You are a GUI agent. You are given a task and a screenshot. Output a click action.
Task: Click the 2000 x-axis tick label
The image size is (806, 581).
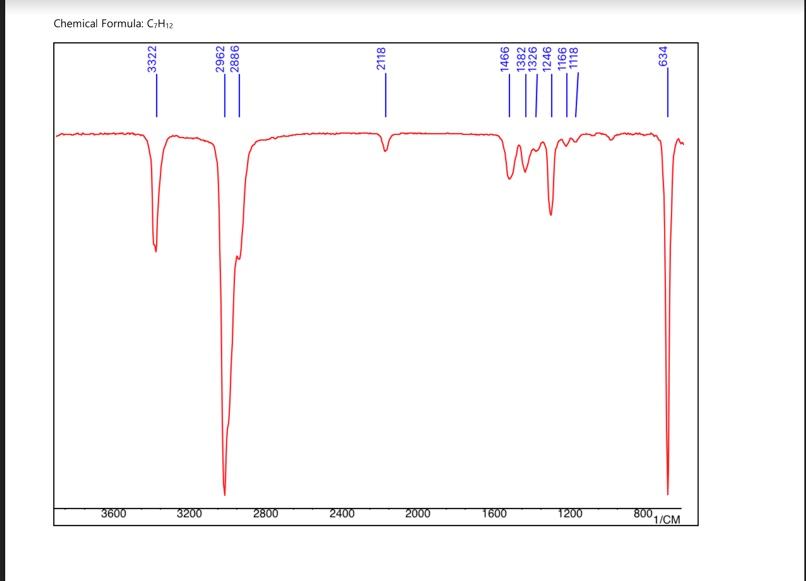(x=417, y=514)
